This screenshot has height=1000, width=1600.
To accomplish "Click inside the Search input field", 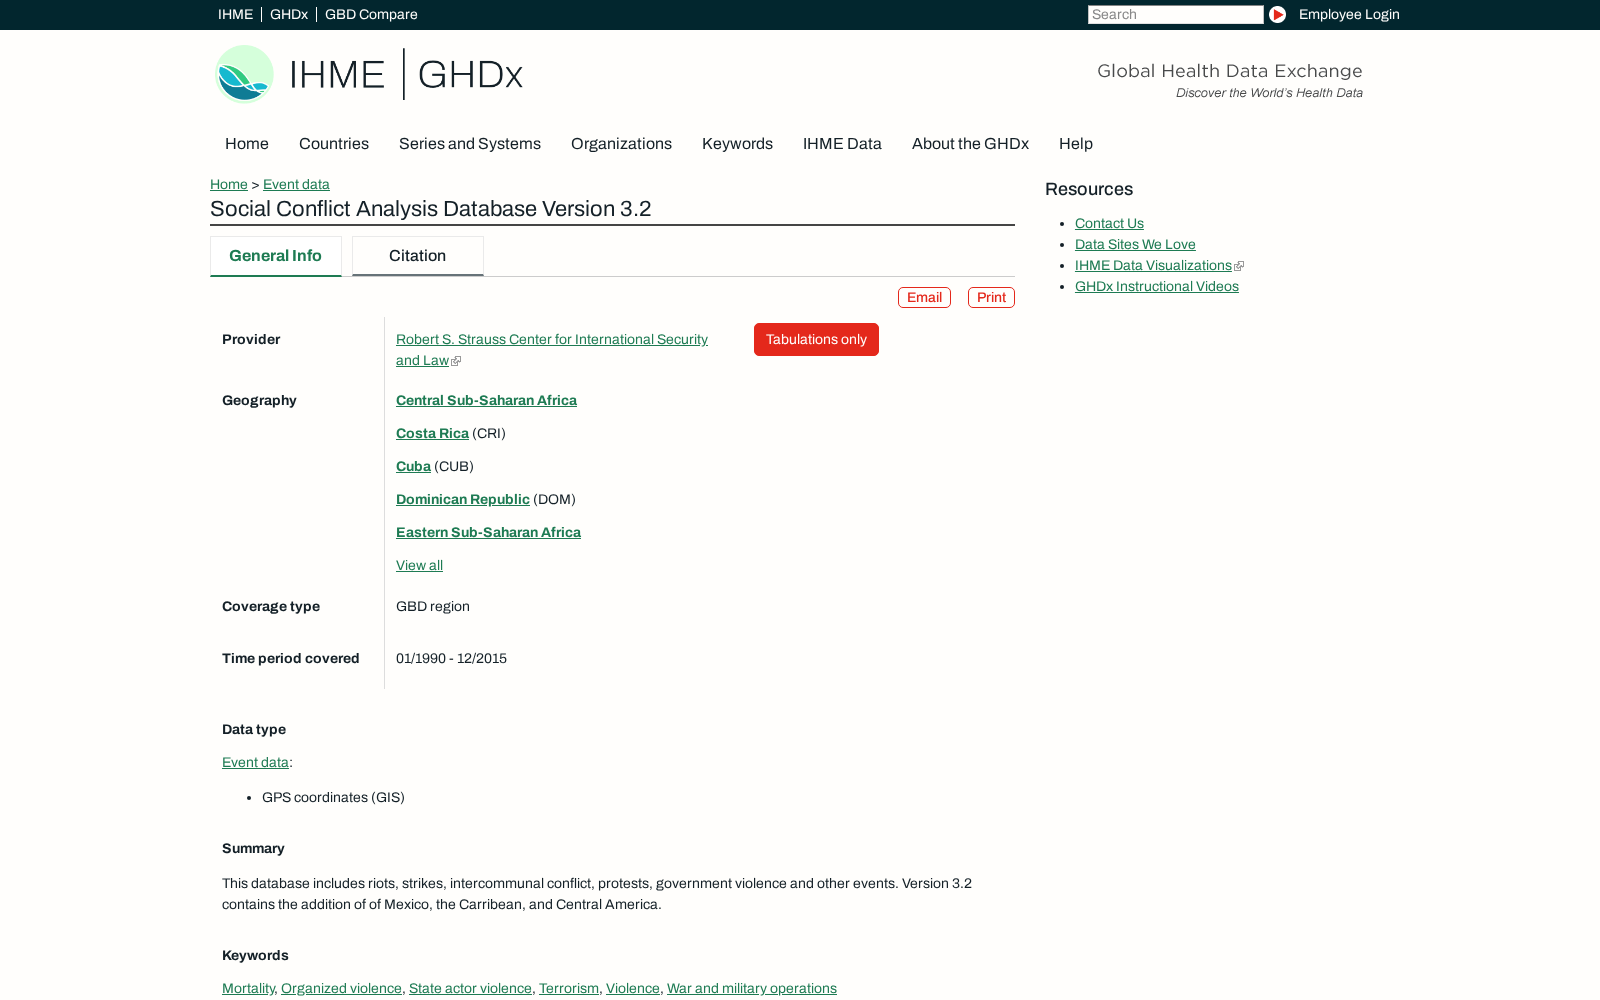I will tap(1175, 15).
